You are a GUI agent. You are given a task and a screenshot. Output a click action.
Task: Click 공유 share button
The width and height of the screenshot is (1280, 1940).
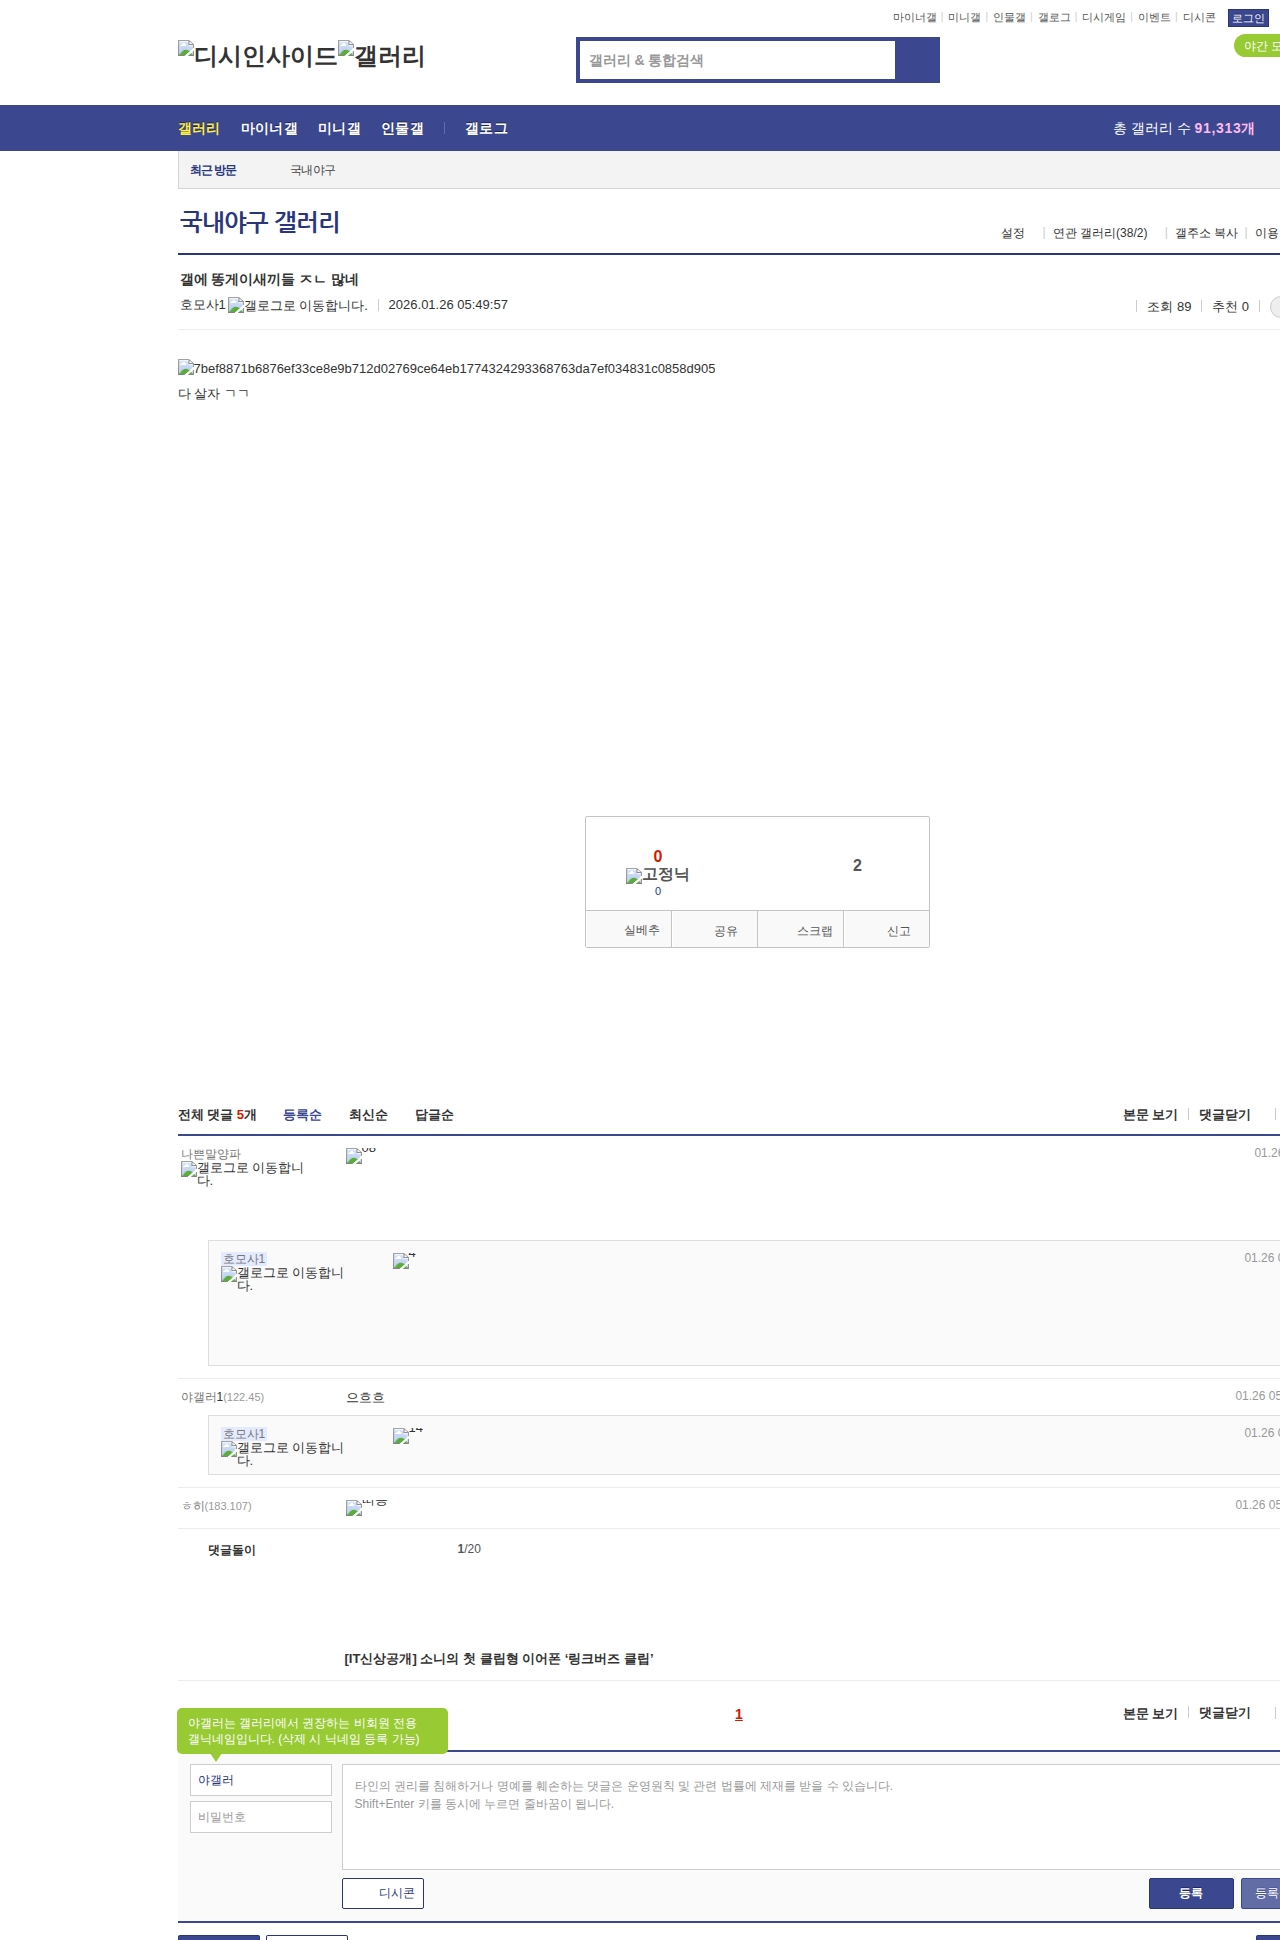(714, 929)
